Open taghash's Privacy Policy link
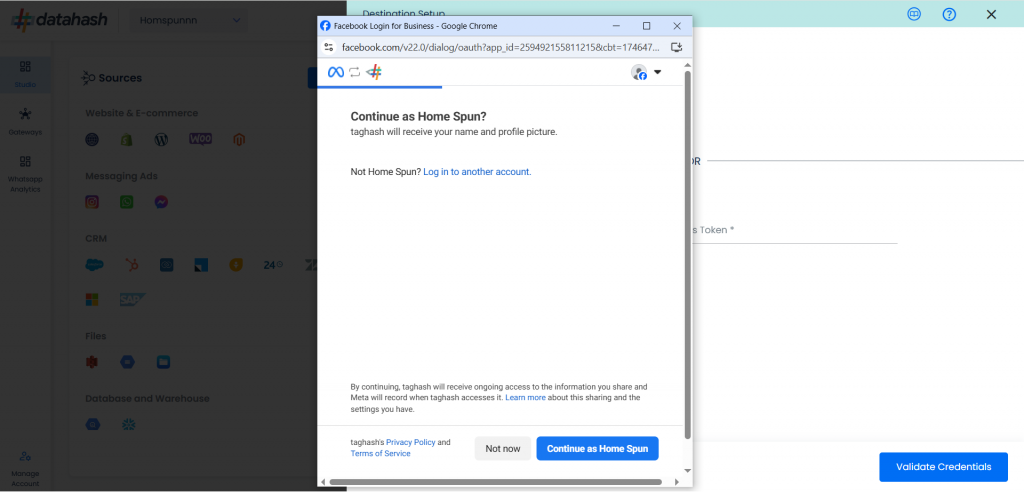The image size is (1024, 493). coord(411,443)
